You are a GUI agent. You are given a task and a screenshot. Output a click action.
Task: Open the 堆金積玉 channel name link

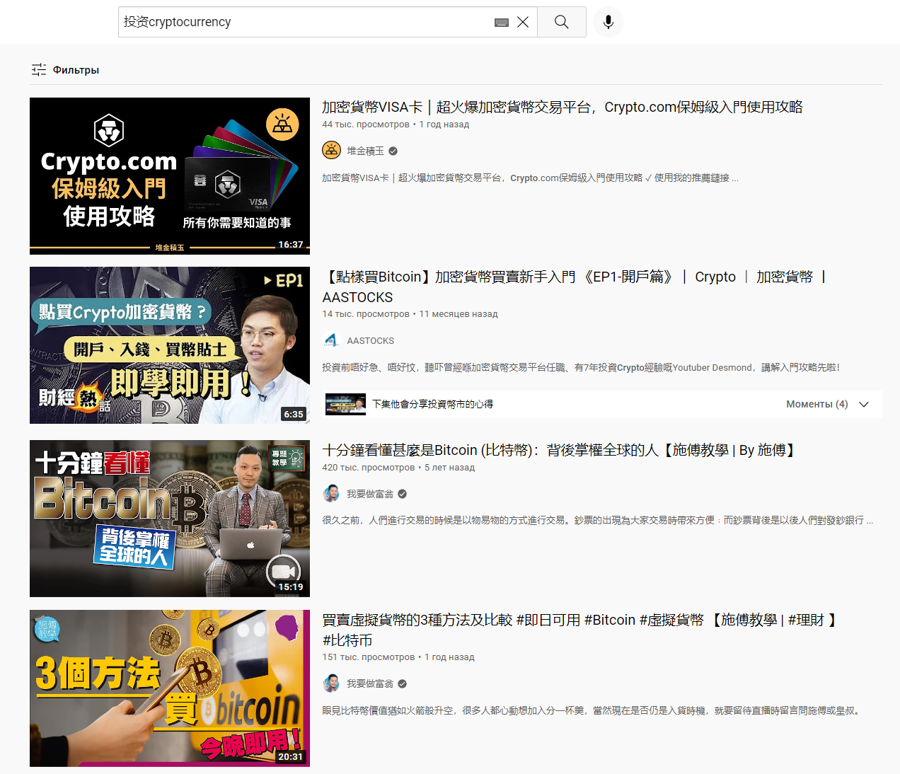point(364,151)
